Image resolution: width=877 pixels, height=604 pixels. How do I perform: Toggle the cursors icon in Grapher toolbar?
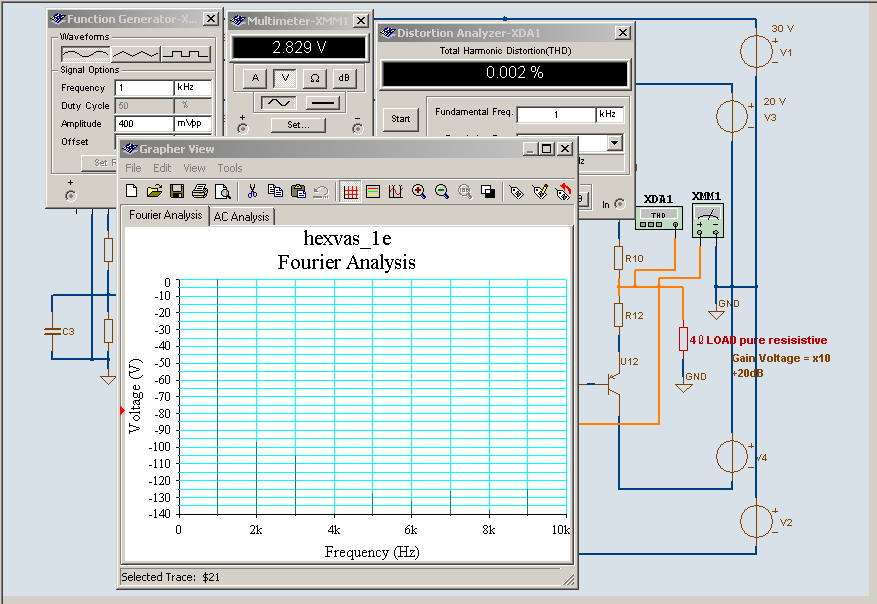click(x=396, y=192)
